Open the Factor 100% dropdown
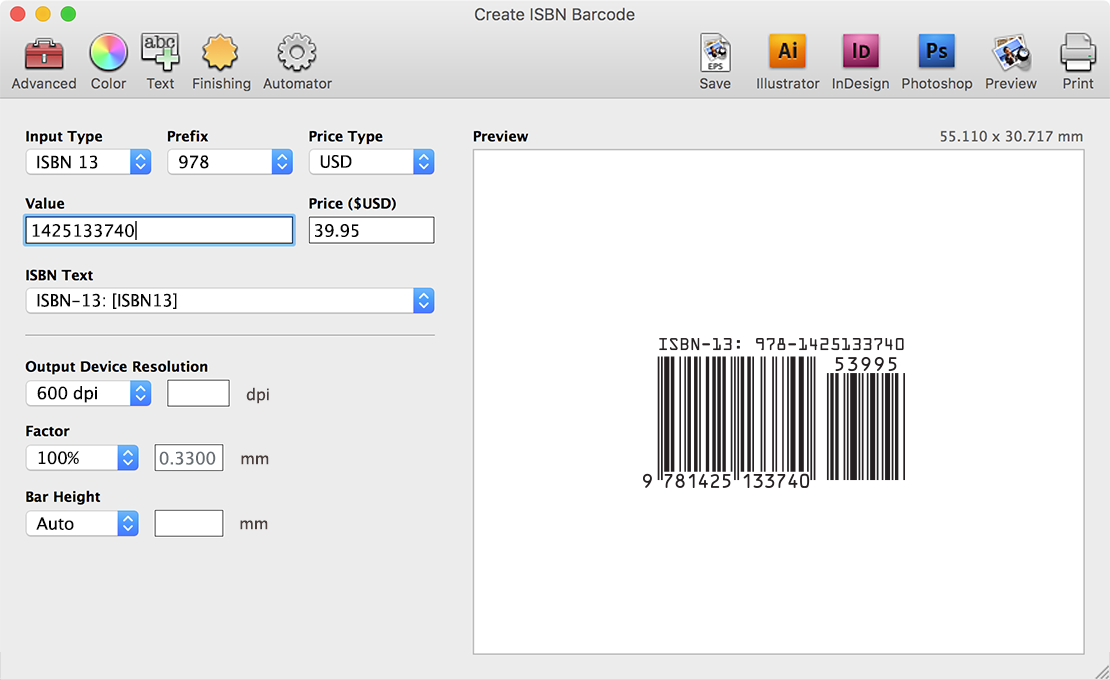1110x680 pixels. 81,459
